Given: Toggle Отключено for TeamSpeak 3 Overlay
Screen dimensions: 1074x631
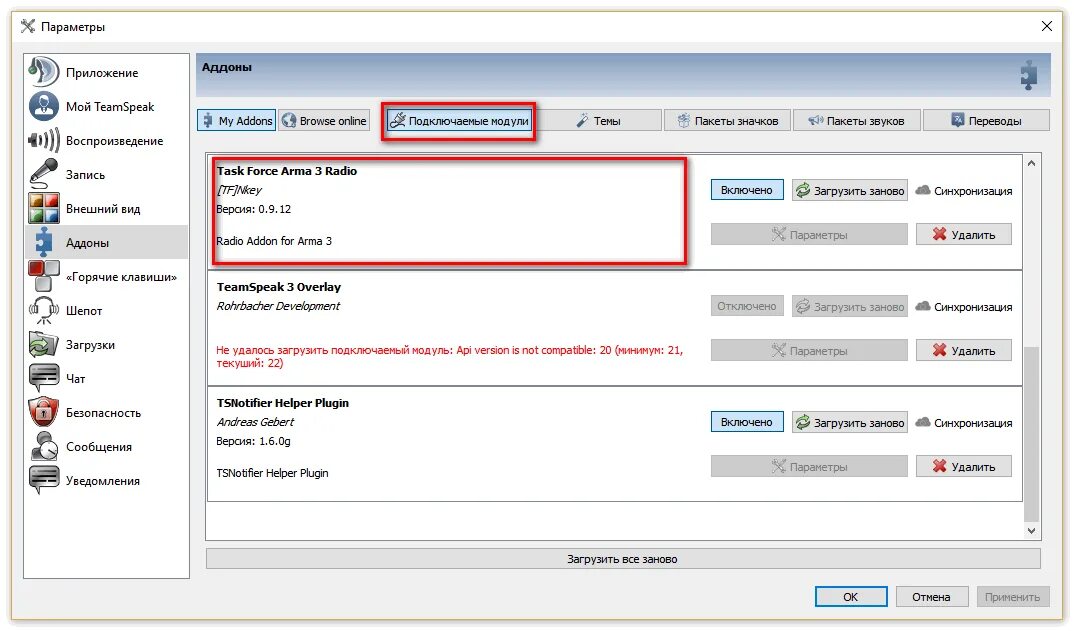Looking at the screenshot, I should coord(747,306).
